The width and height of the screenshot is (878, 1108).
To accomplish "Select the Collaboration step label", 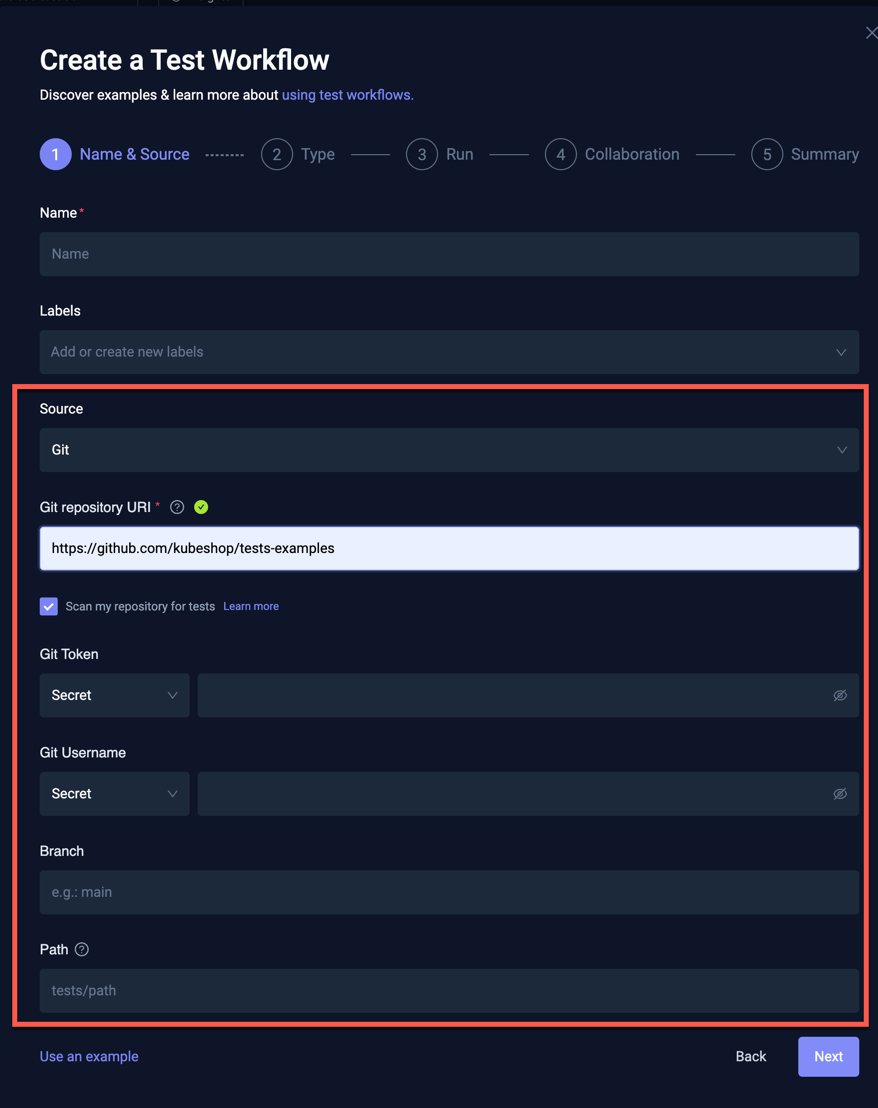I will click(x=632, y=154).
